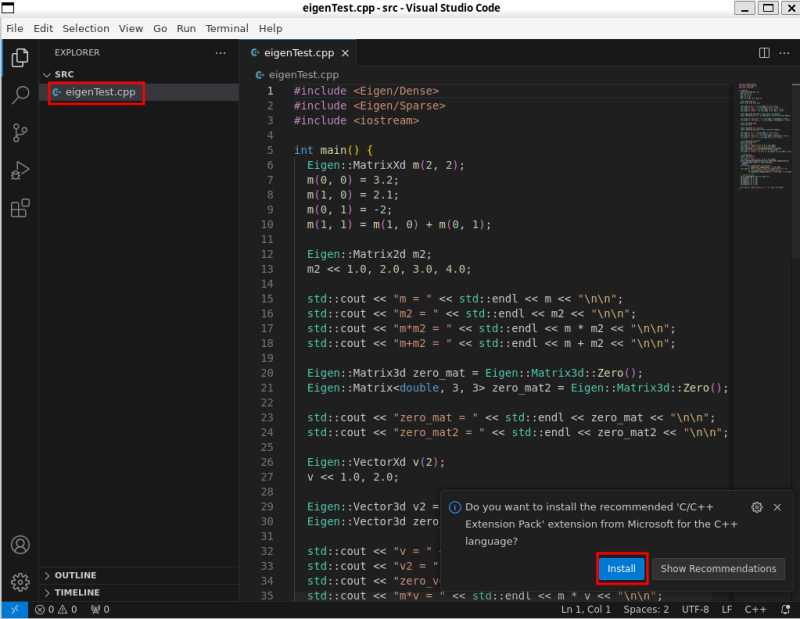
Task: Click eigenTest.cpp in the breadcrumb
Action: tap(304, 75)
